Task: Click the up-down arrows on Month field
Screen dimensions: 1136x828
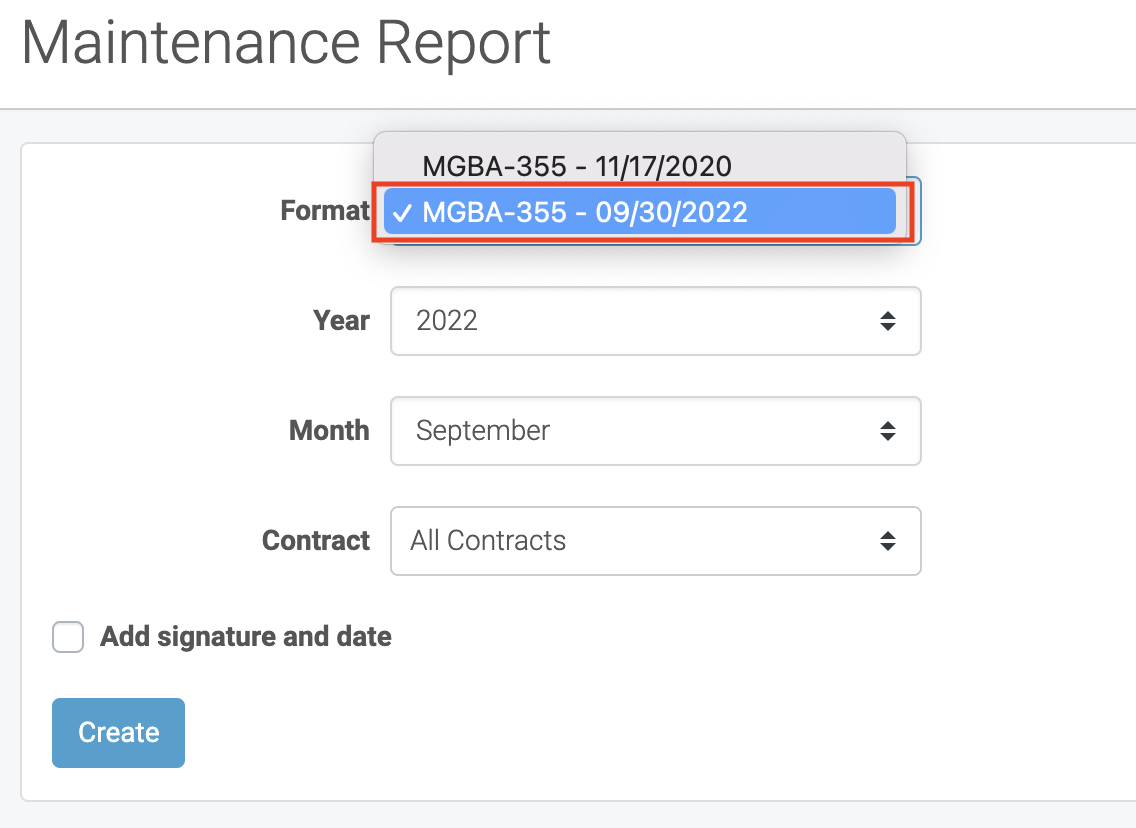Action: click(x=887, y=431)
